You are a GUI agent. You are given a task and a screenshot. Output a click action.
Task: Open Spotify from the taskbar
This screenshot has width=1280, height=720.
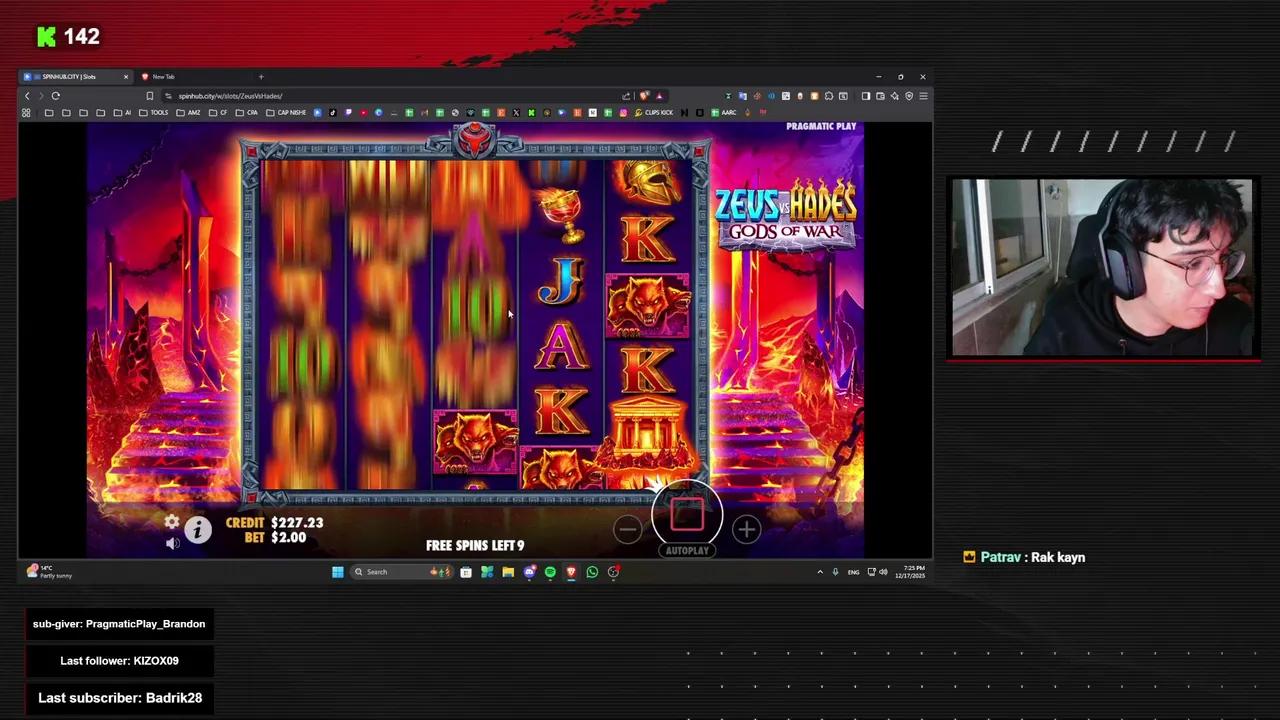point(549,571)
